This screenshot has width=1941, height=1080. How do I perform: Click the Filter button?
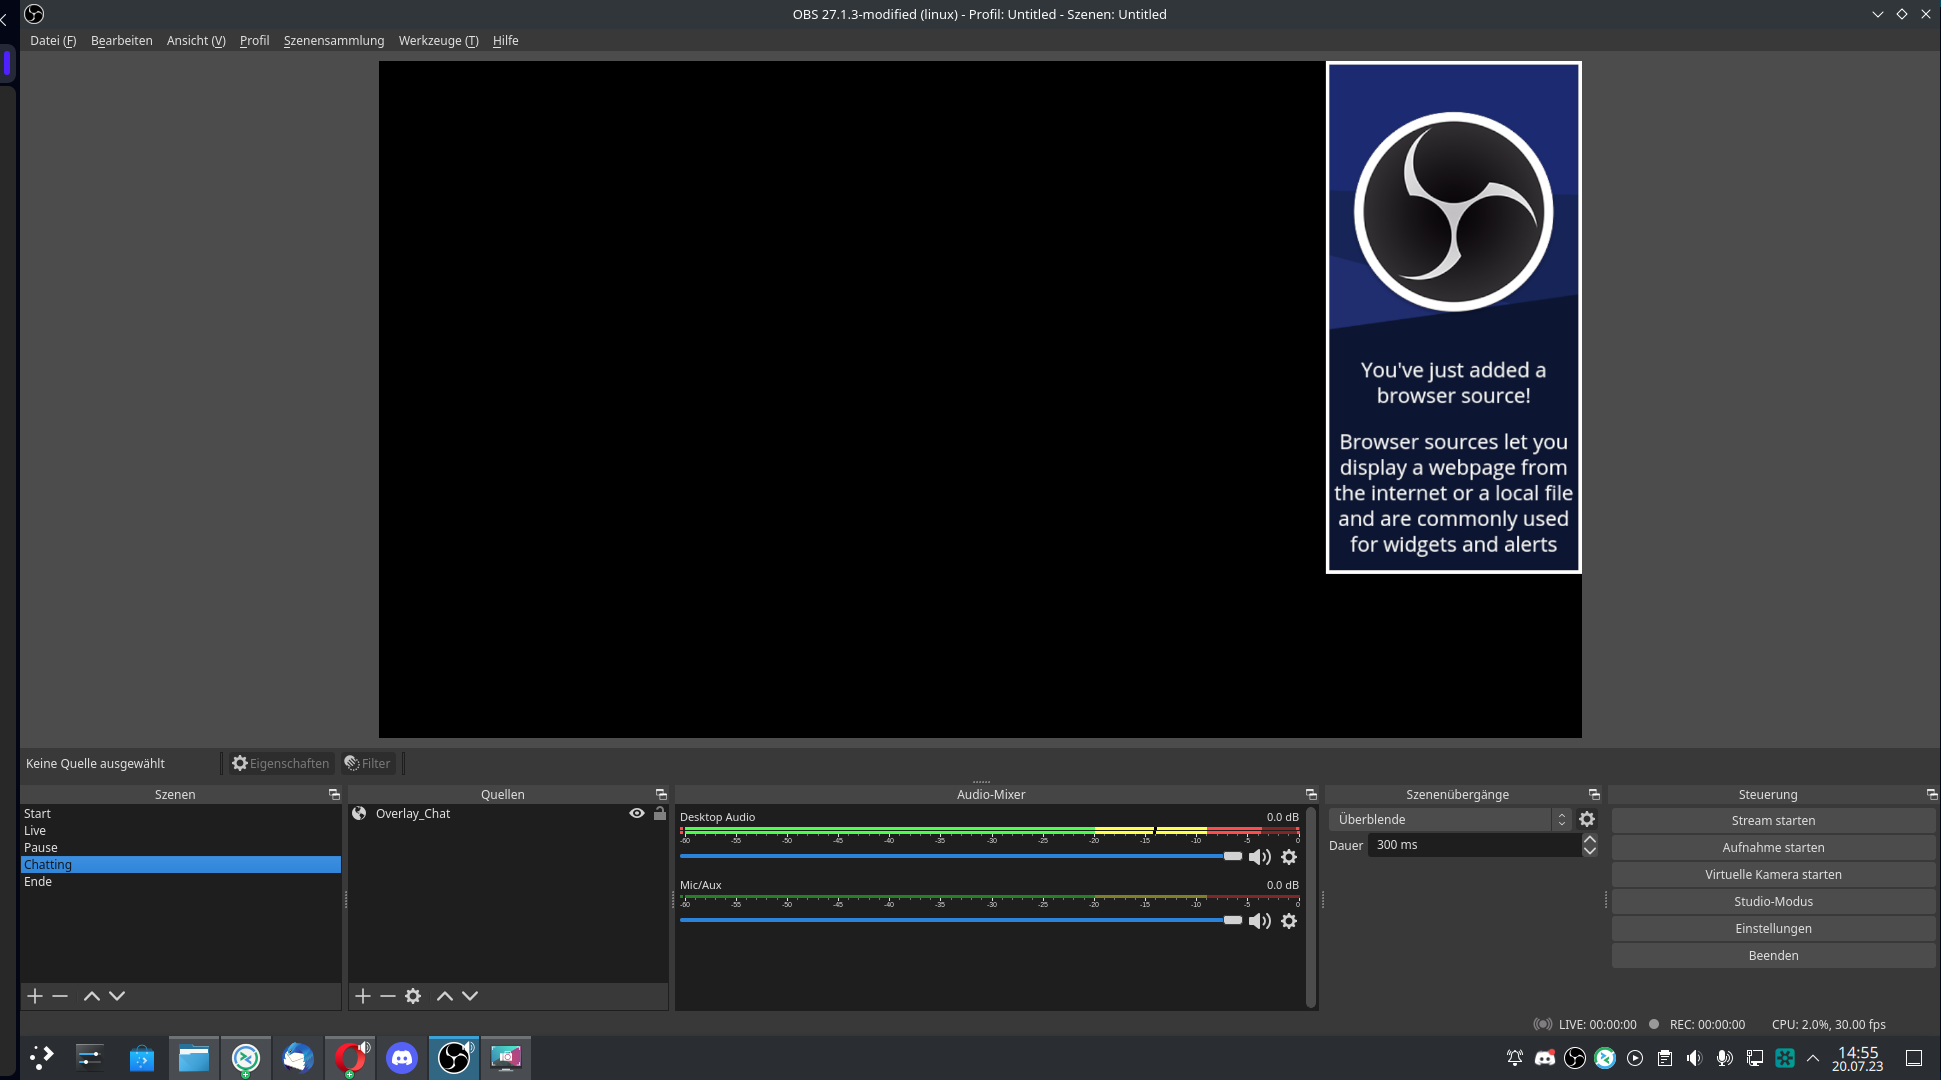click(368, 763)
